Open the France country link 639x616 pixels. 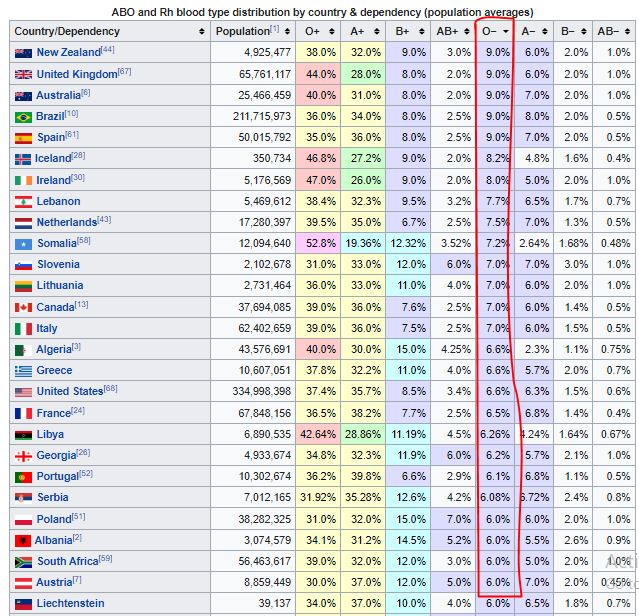54,414
